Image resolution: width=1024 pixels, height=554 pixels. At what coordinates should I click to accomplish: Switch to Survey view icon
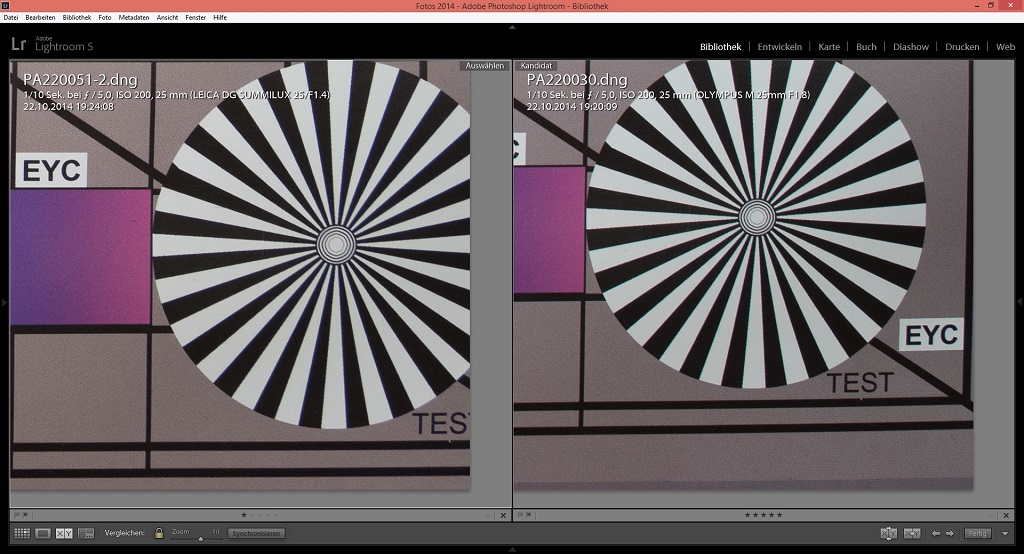[86, 533]
